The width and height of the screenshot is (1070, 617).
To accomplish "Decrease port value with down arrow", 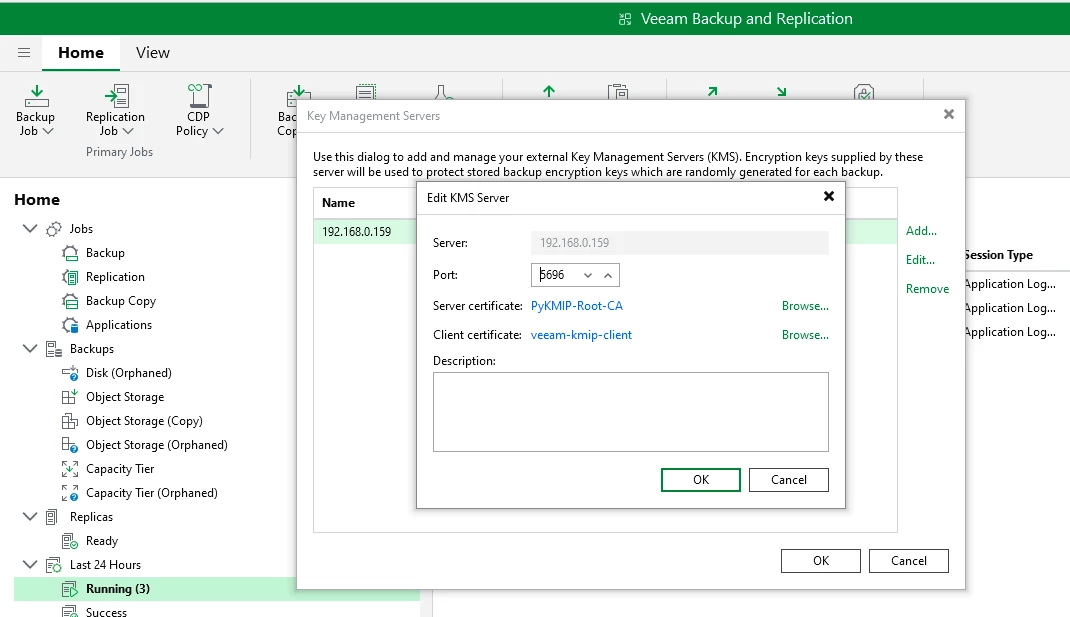I will (588, 275).
